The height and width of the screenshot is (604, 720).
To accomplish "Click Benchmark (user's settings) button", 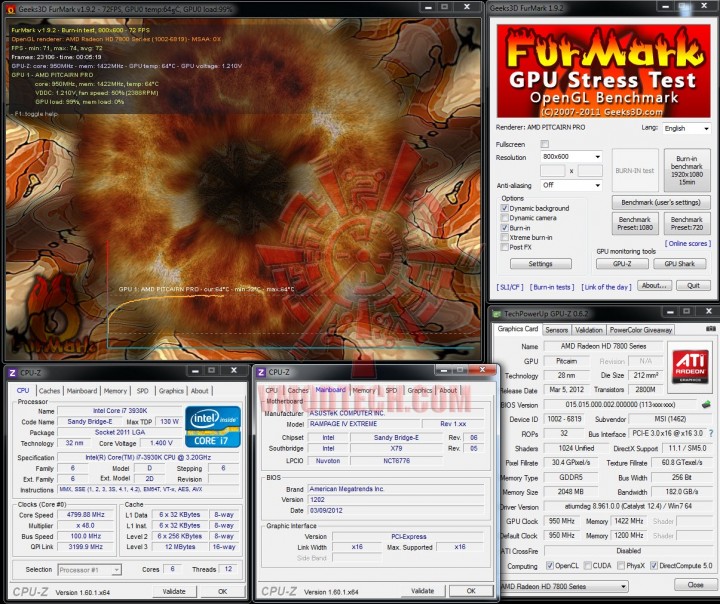I will (x=661, y=202).
